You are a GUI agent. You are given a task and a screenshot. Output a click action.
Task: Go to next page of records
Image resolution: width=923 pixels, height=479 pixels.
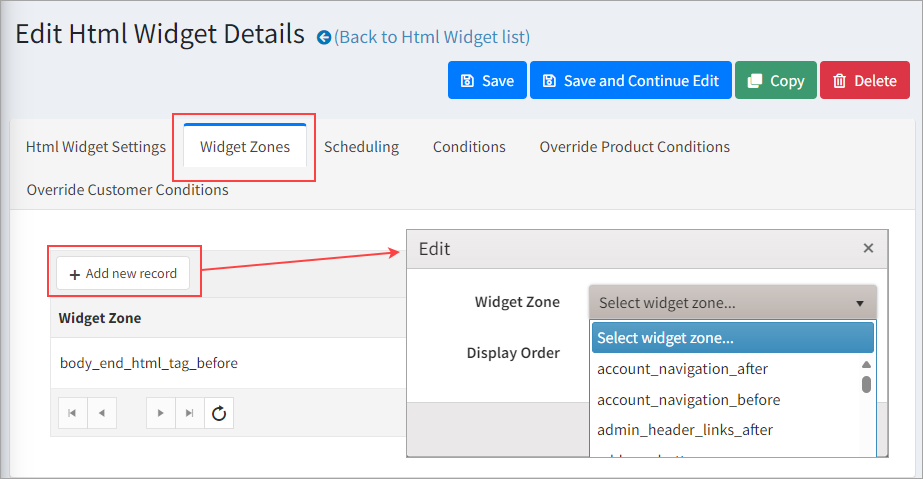tap(161, 413)
